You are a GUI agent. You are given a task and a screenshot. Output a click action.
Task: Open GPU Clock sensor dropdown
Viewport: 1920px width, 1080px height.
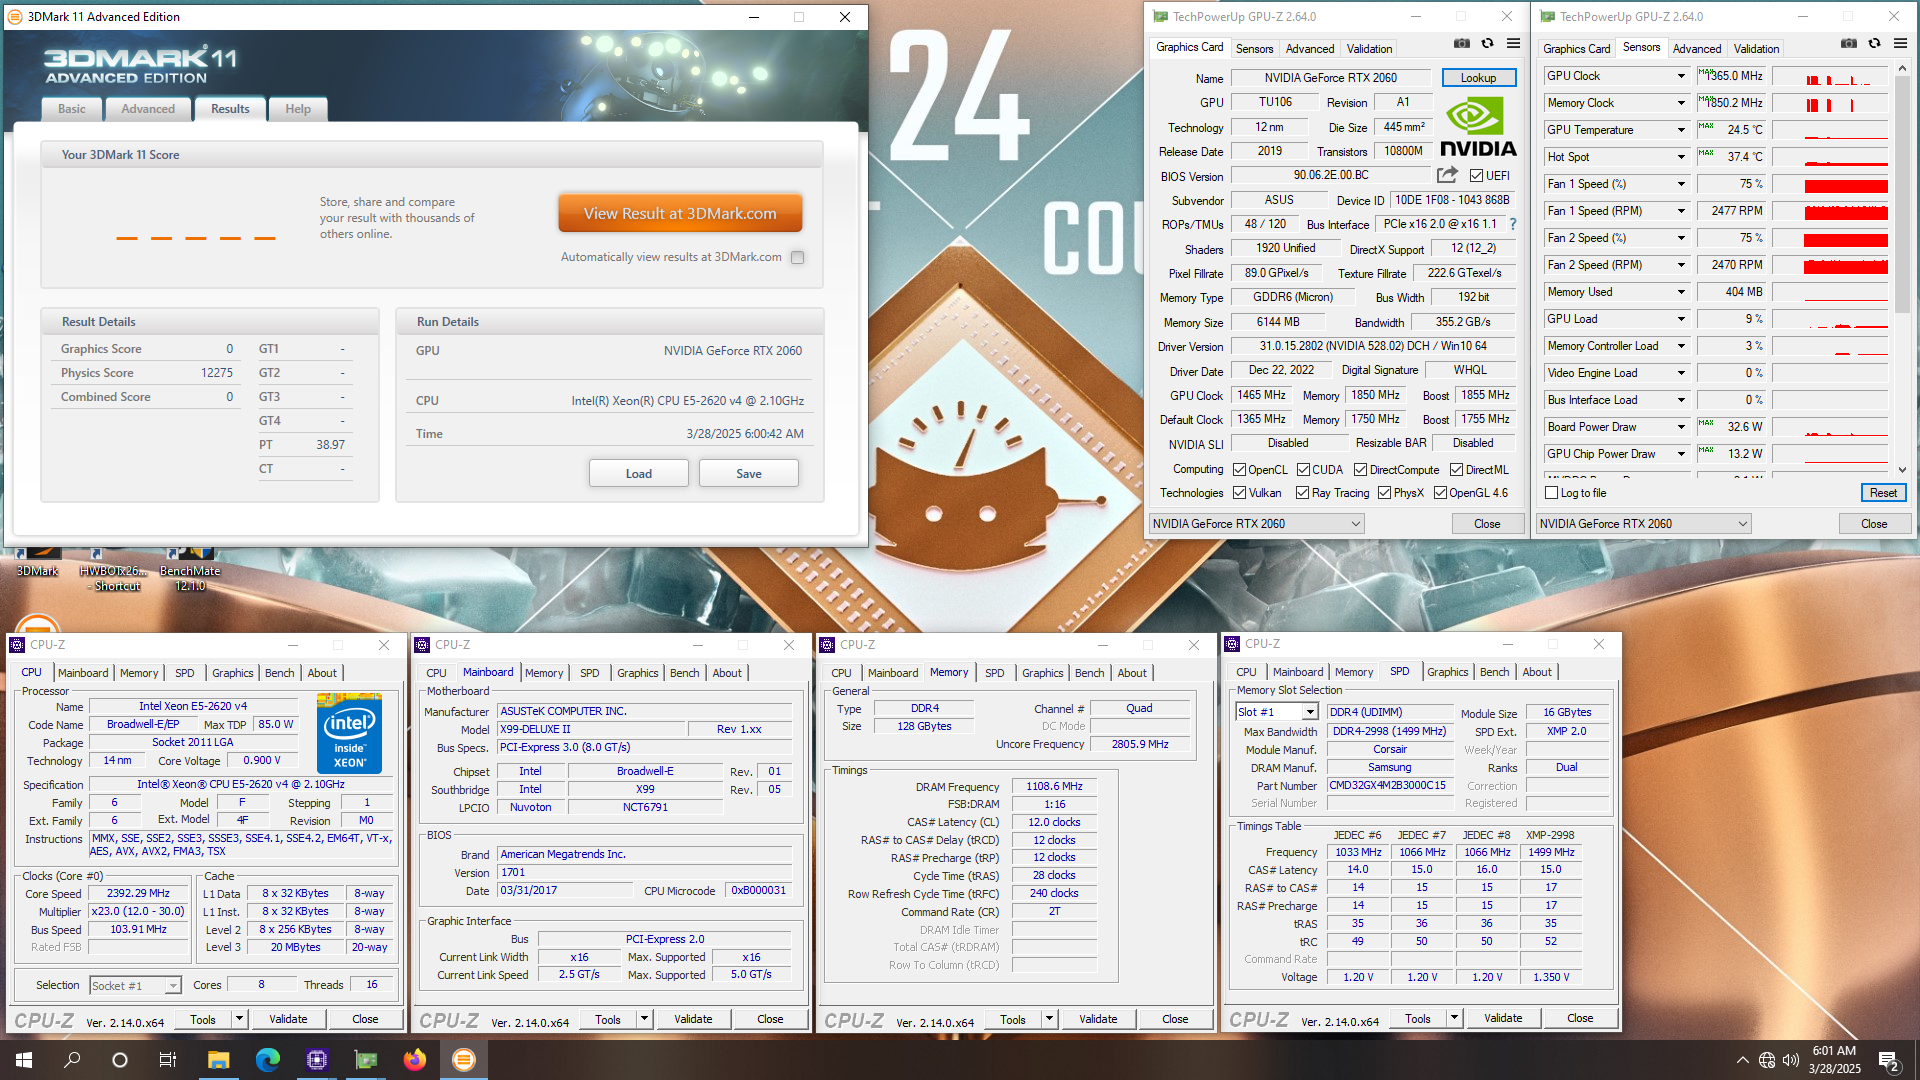(1681, 76)
